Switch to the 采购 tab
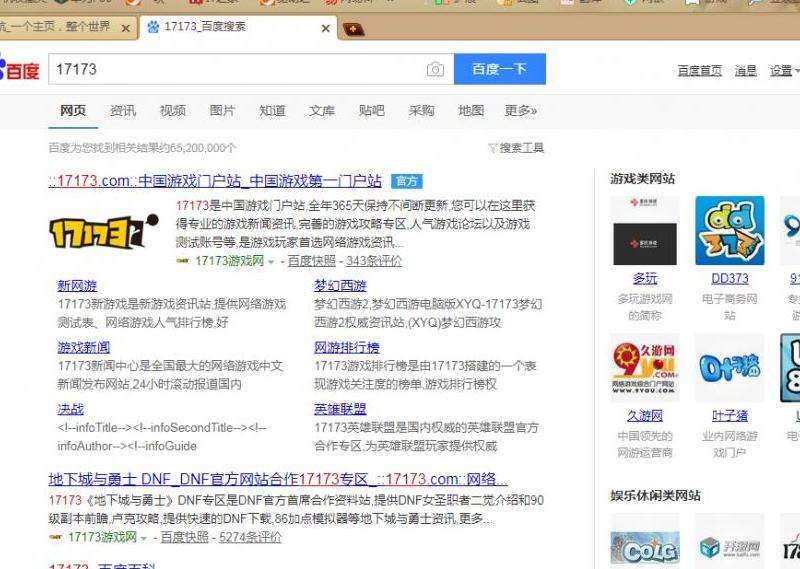800x569 pixels. (x=421, y=110)
